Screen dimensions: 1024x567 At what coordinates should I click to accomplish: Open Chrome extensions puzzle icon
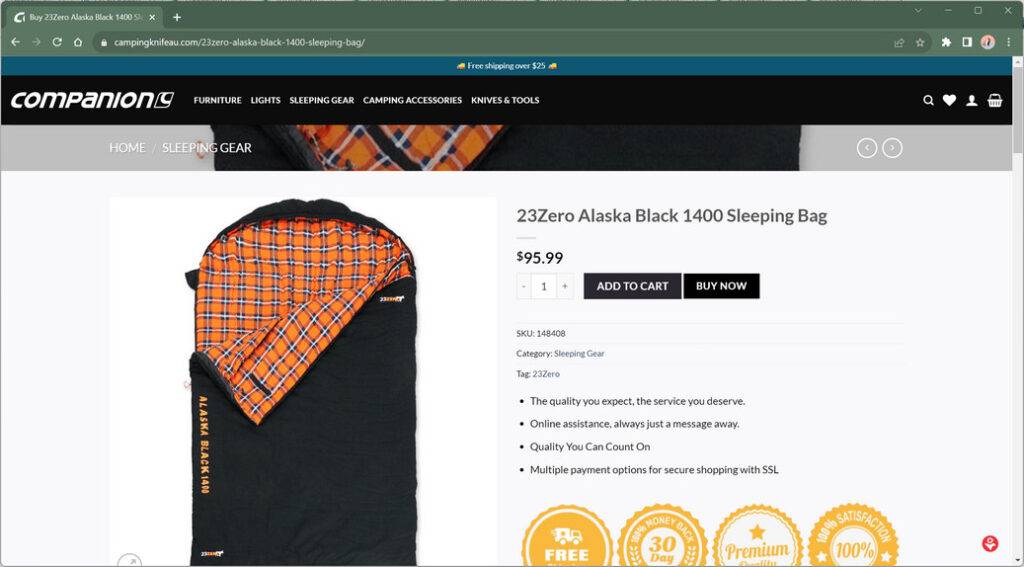(946, 42)
